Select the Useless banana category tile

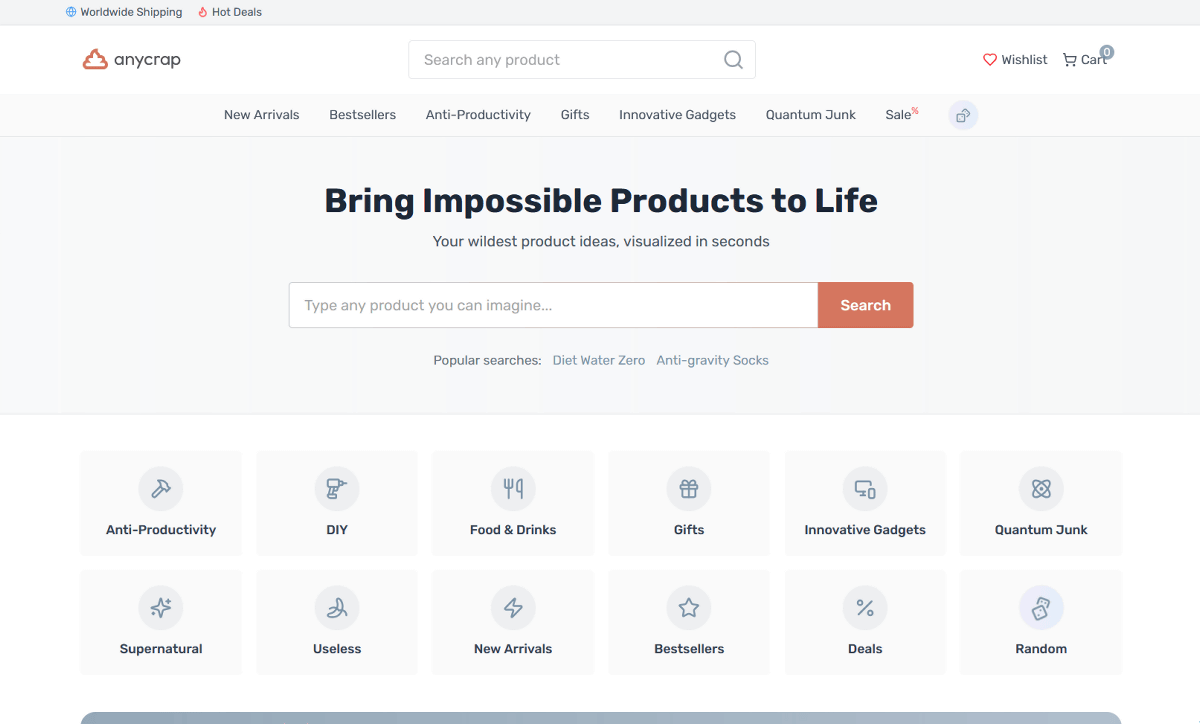[x=337, y=622]
